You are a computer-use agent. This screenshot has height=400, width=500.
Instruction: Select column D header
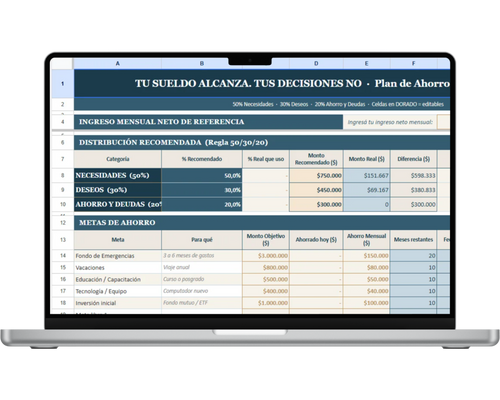[x=316, y=63]
